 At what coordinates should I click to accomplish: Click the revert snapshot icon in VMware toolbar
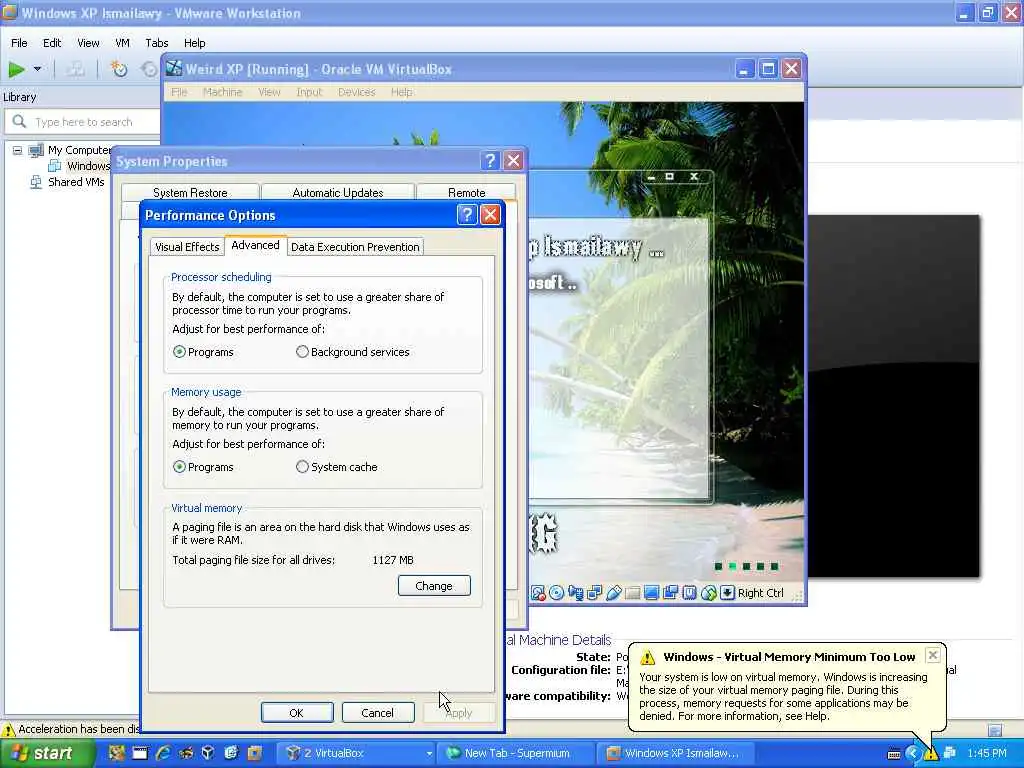click(x=150, y=69)
